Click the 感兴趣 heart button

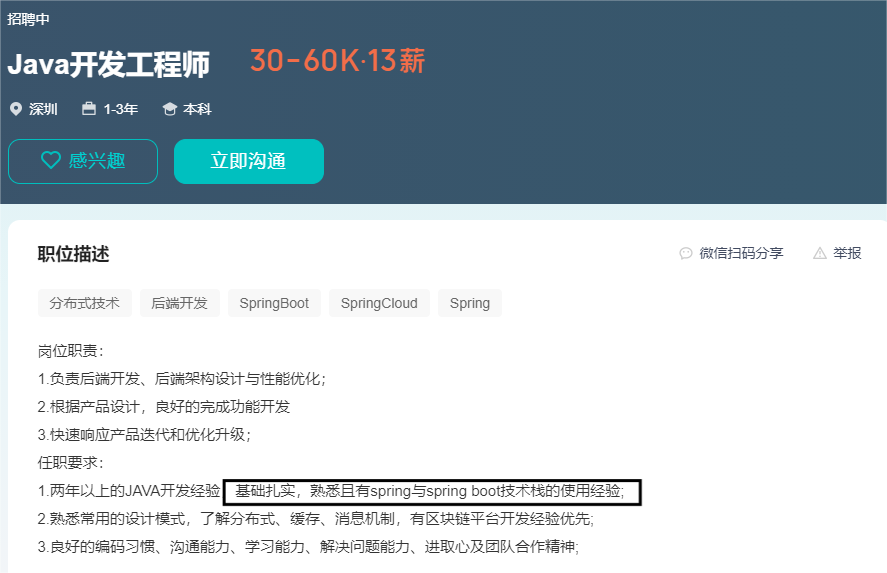[83, 161]
